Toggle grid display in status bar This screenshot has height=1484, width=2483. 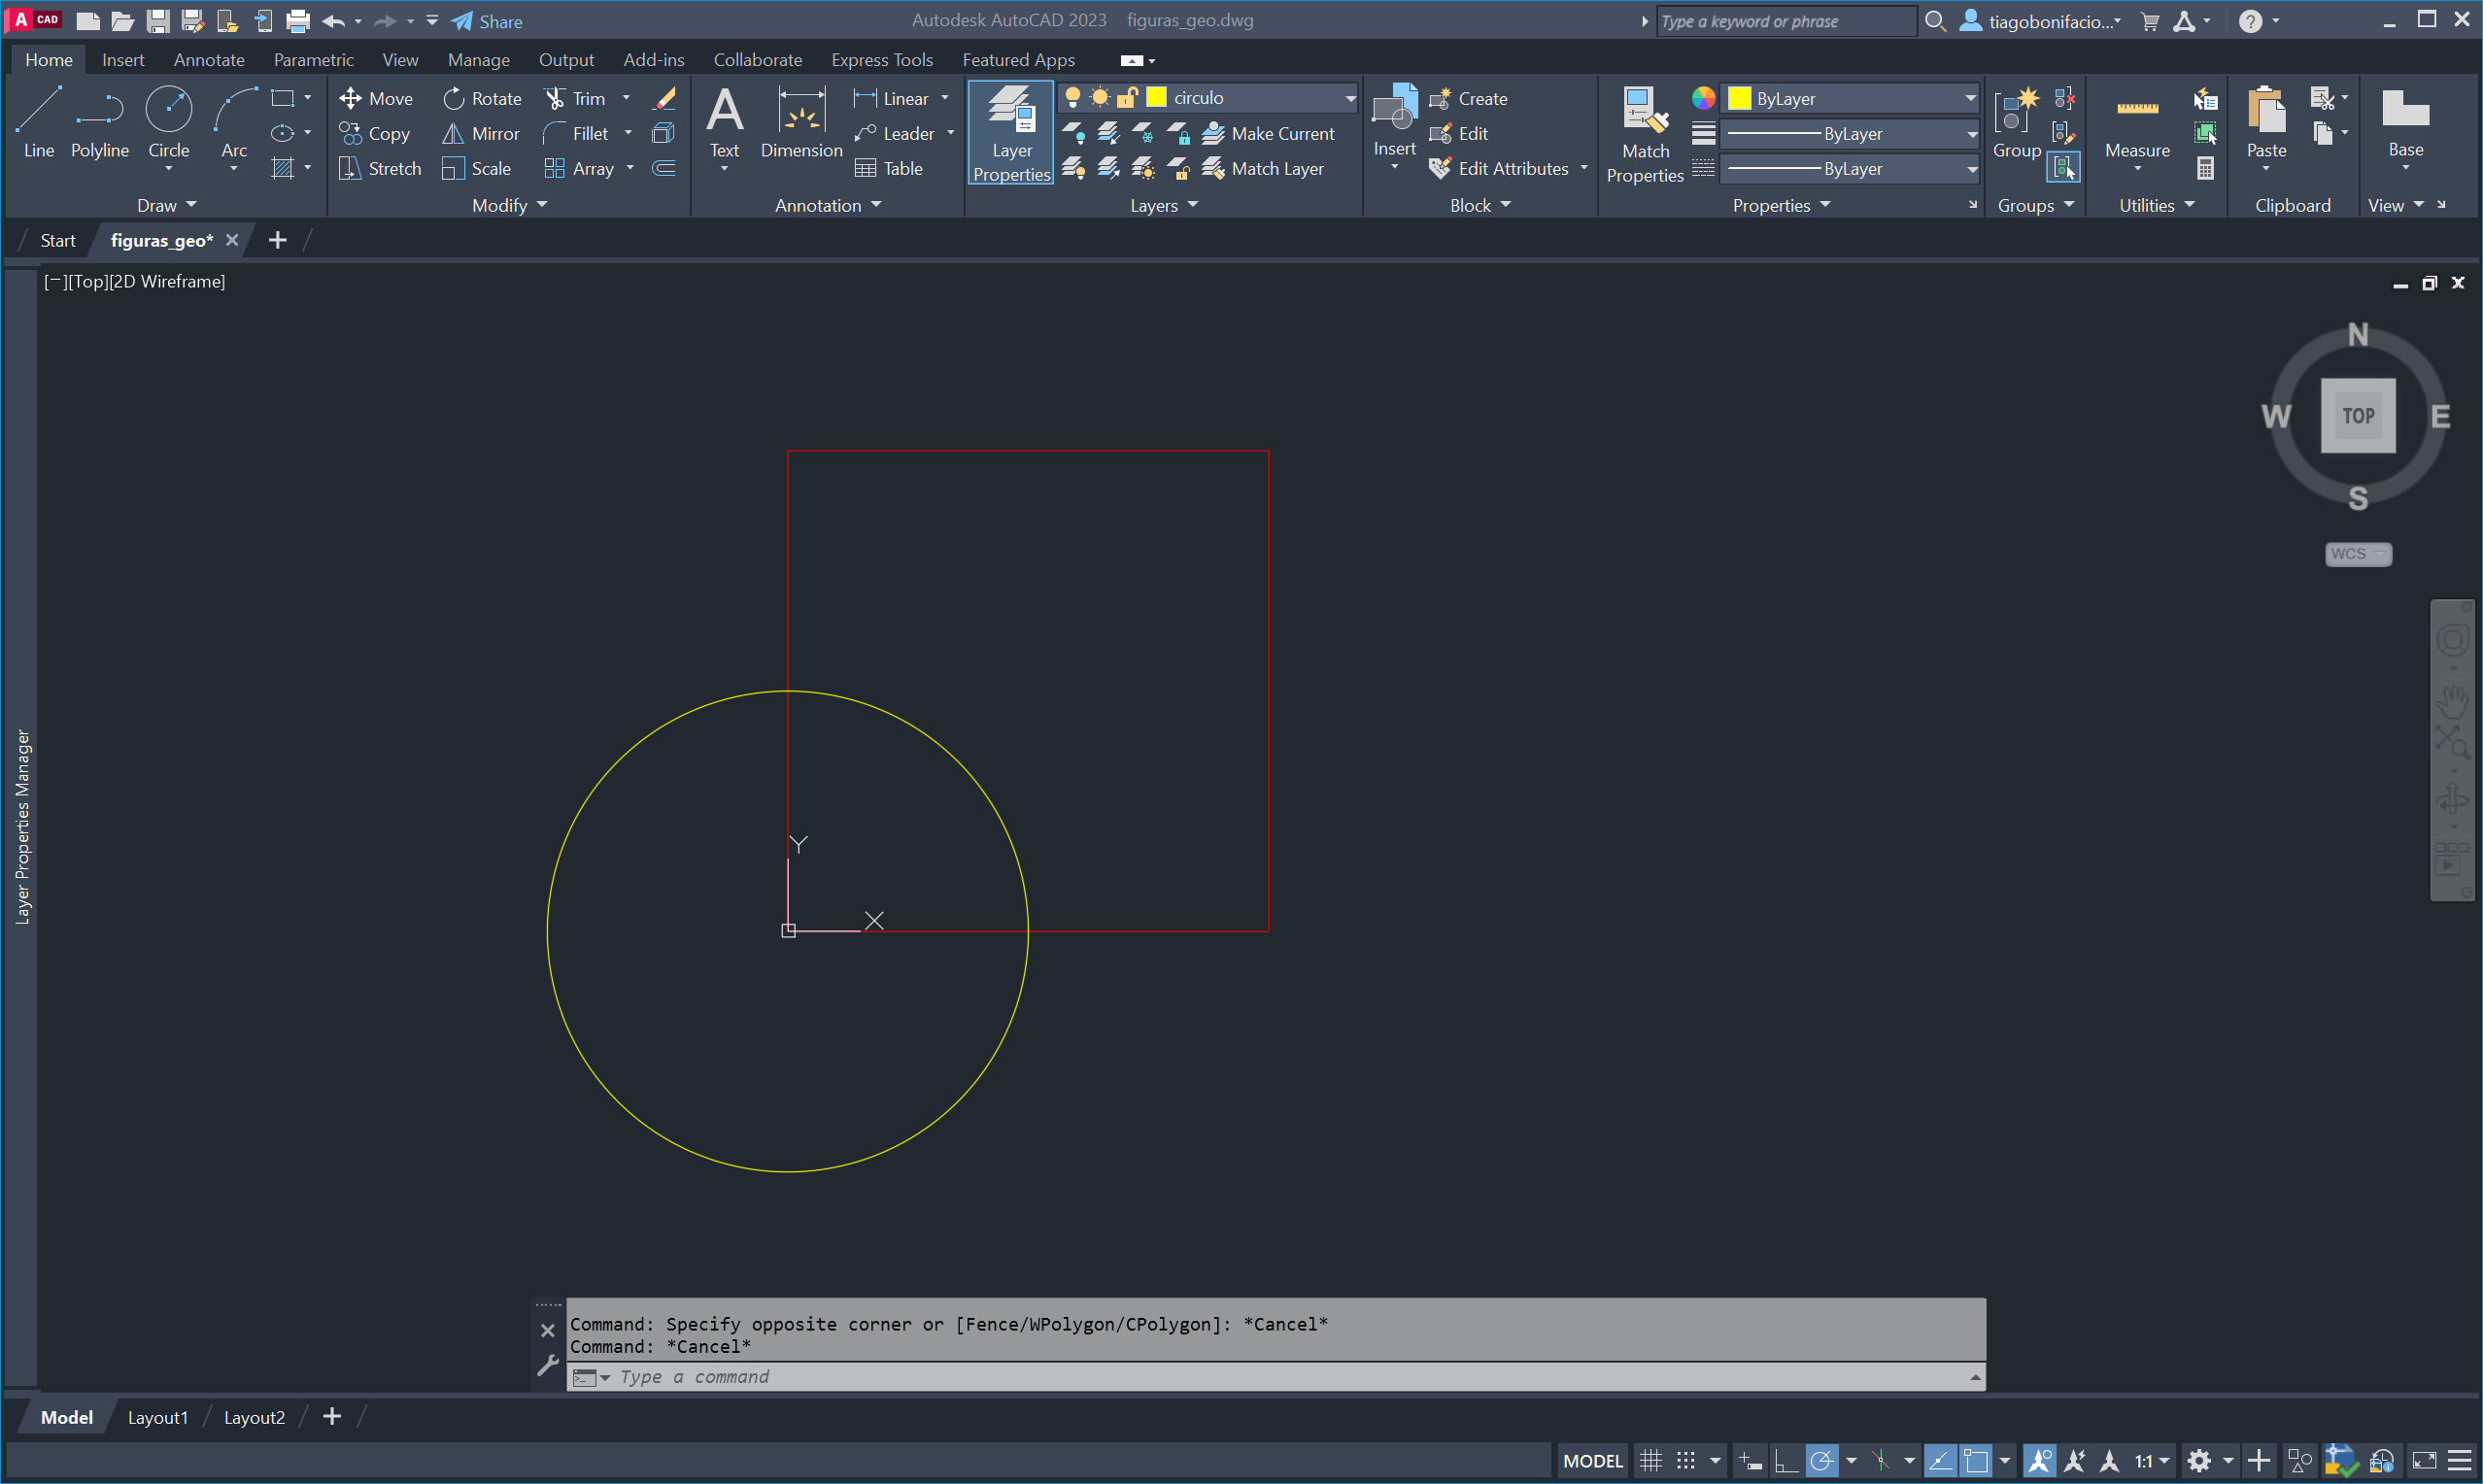pos(1650,1461)
